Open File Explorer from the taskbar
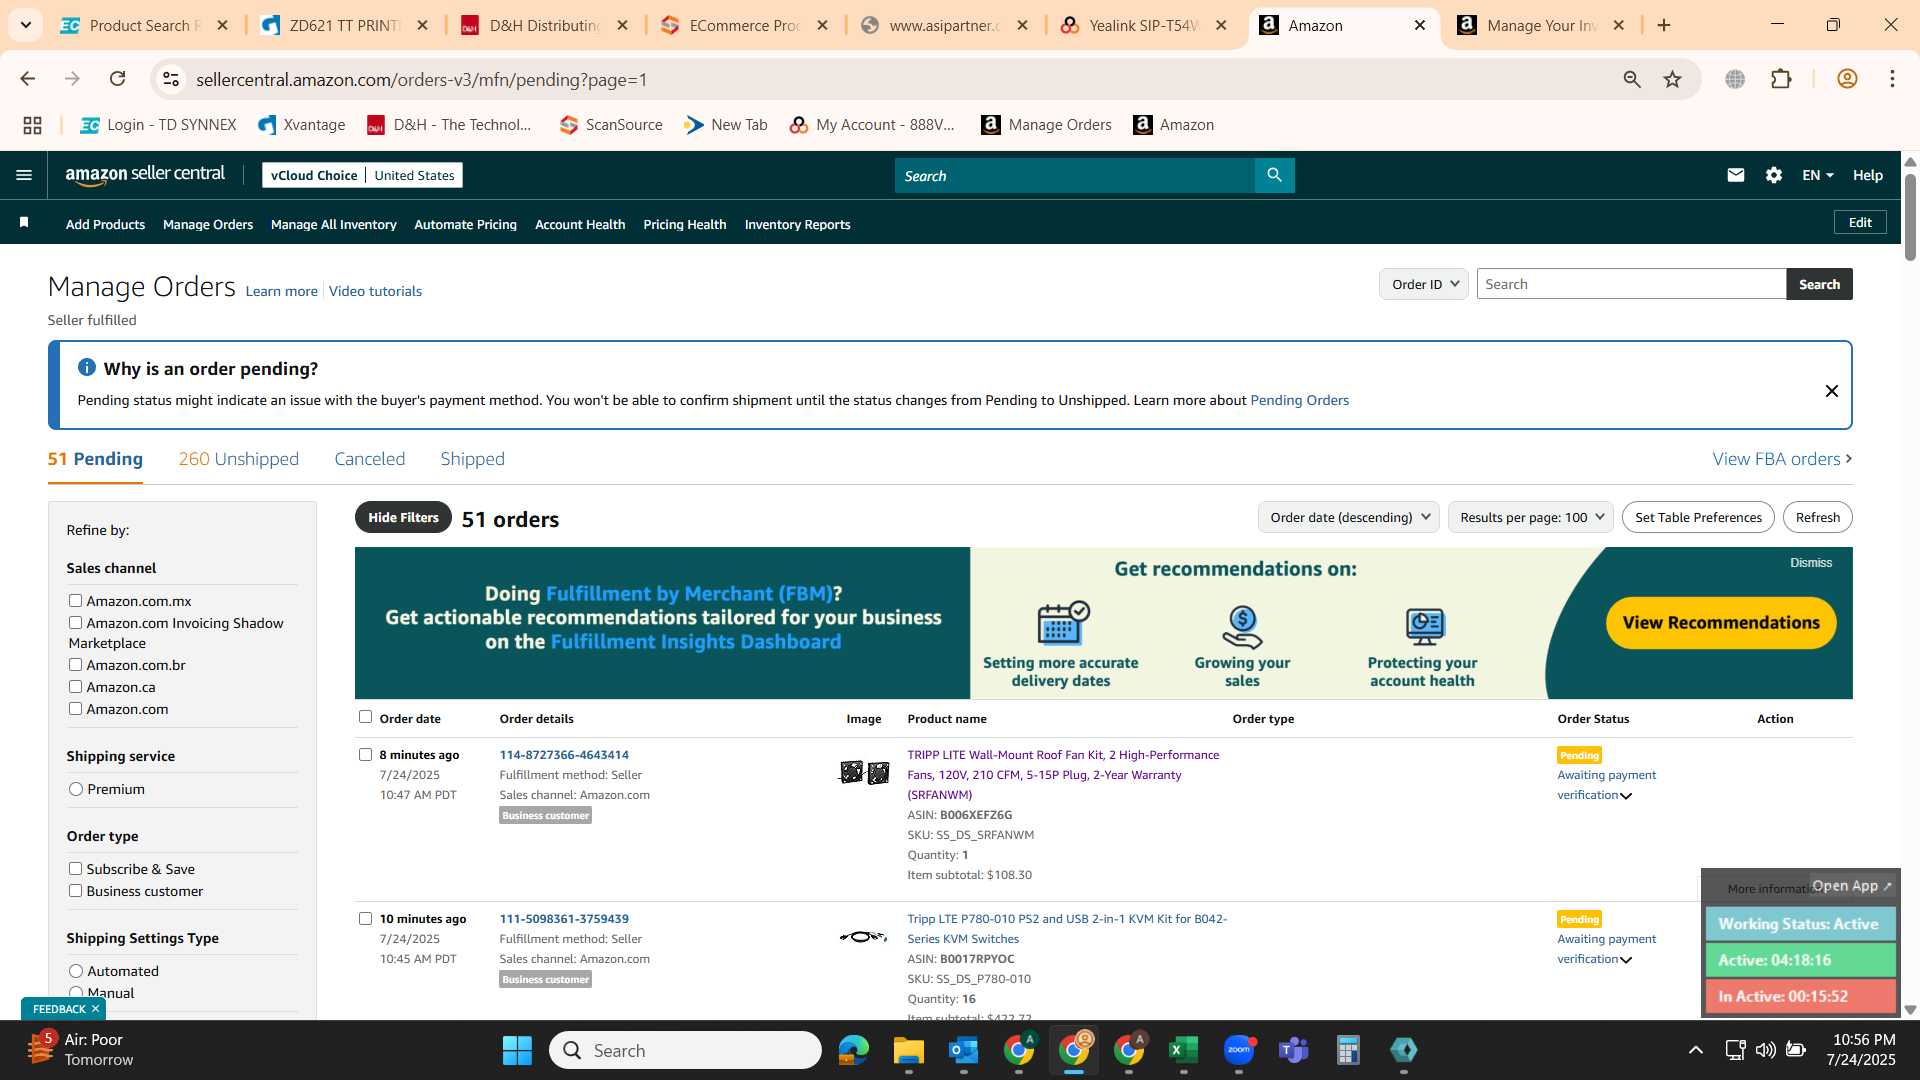 point(908,1050)
